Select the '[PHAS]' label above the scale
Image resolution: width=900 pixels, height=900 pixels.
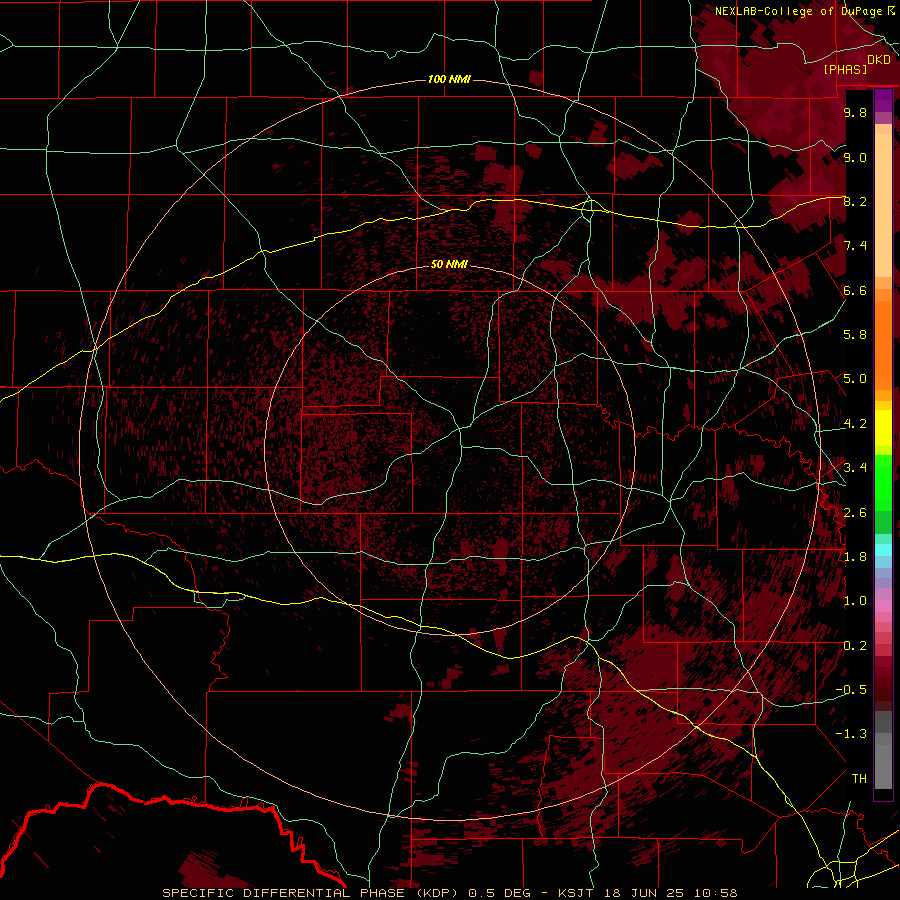(x=845, y=69)
